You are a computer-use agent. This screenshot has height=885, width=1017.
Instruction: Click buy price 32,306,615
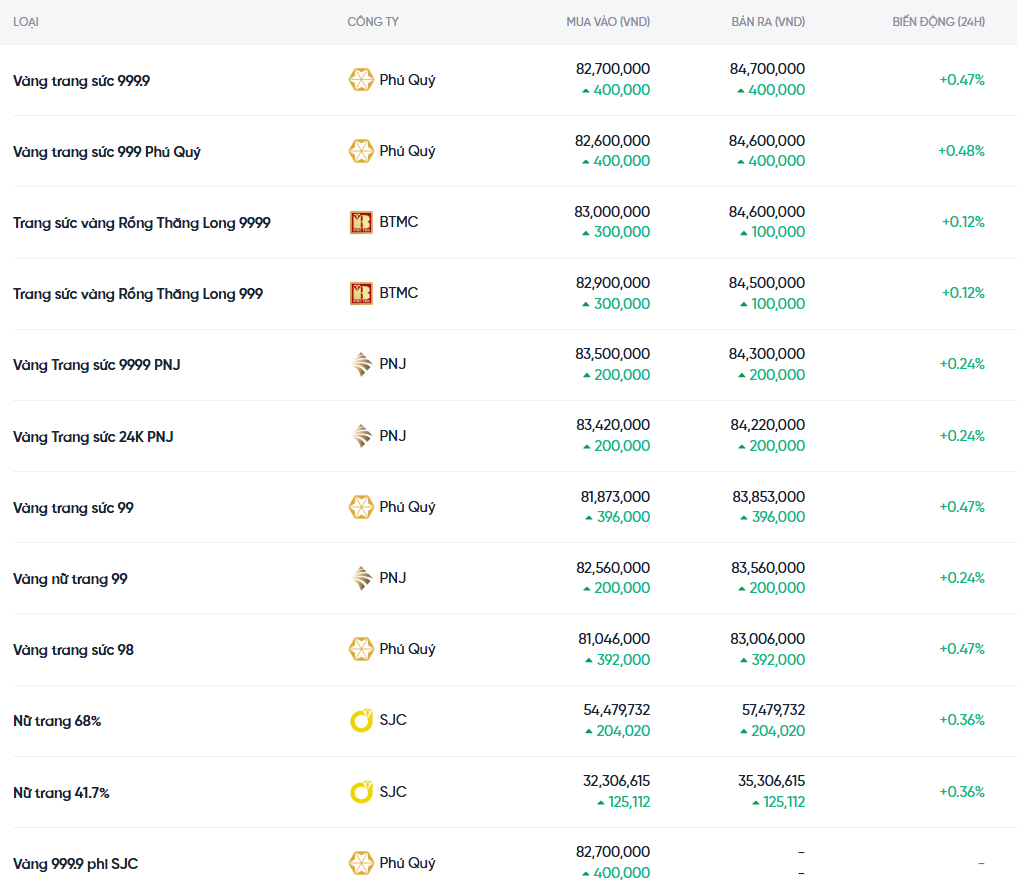(616, 781)
